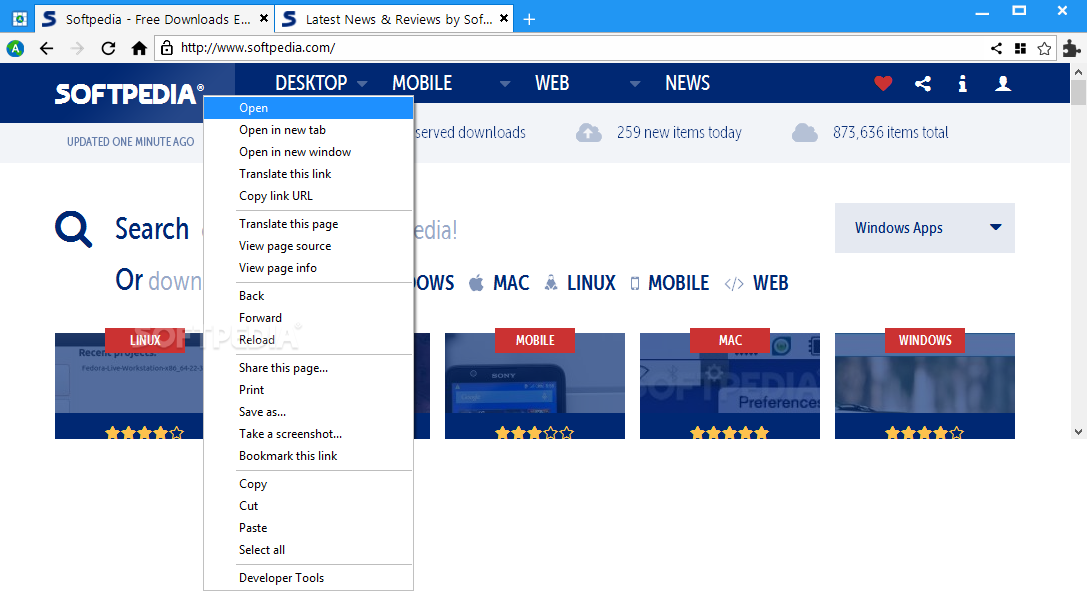Image resolution: width=1087 pixels, height=591 pixels.
Task: Click the browser app icon in title bar
Action: click(x=19, y=19)
